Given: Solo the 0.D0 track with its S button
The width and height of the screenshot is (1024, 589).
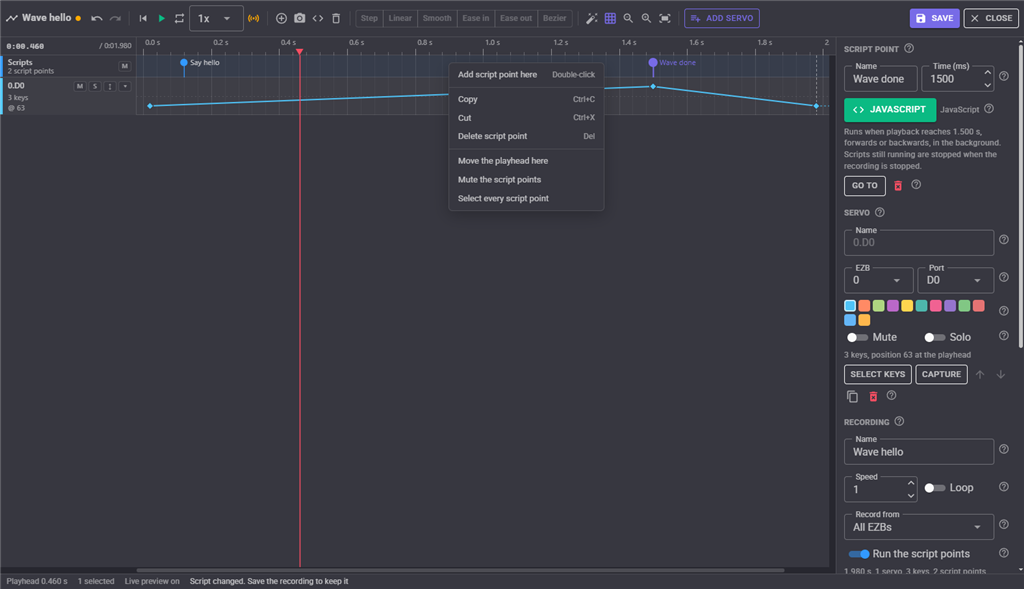Looking at the screenshot, I should (x=95, y=86).
